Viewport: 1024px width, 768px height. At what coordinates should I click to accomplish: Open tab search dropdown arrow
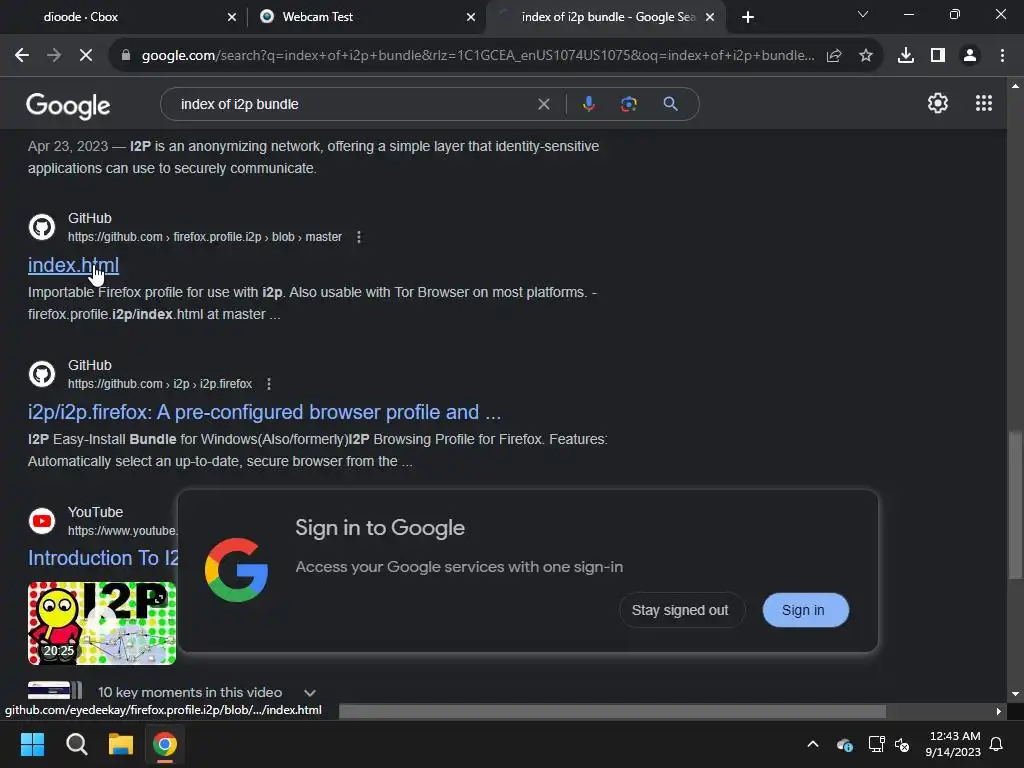[863, 14]
